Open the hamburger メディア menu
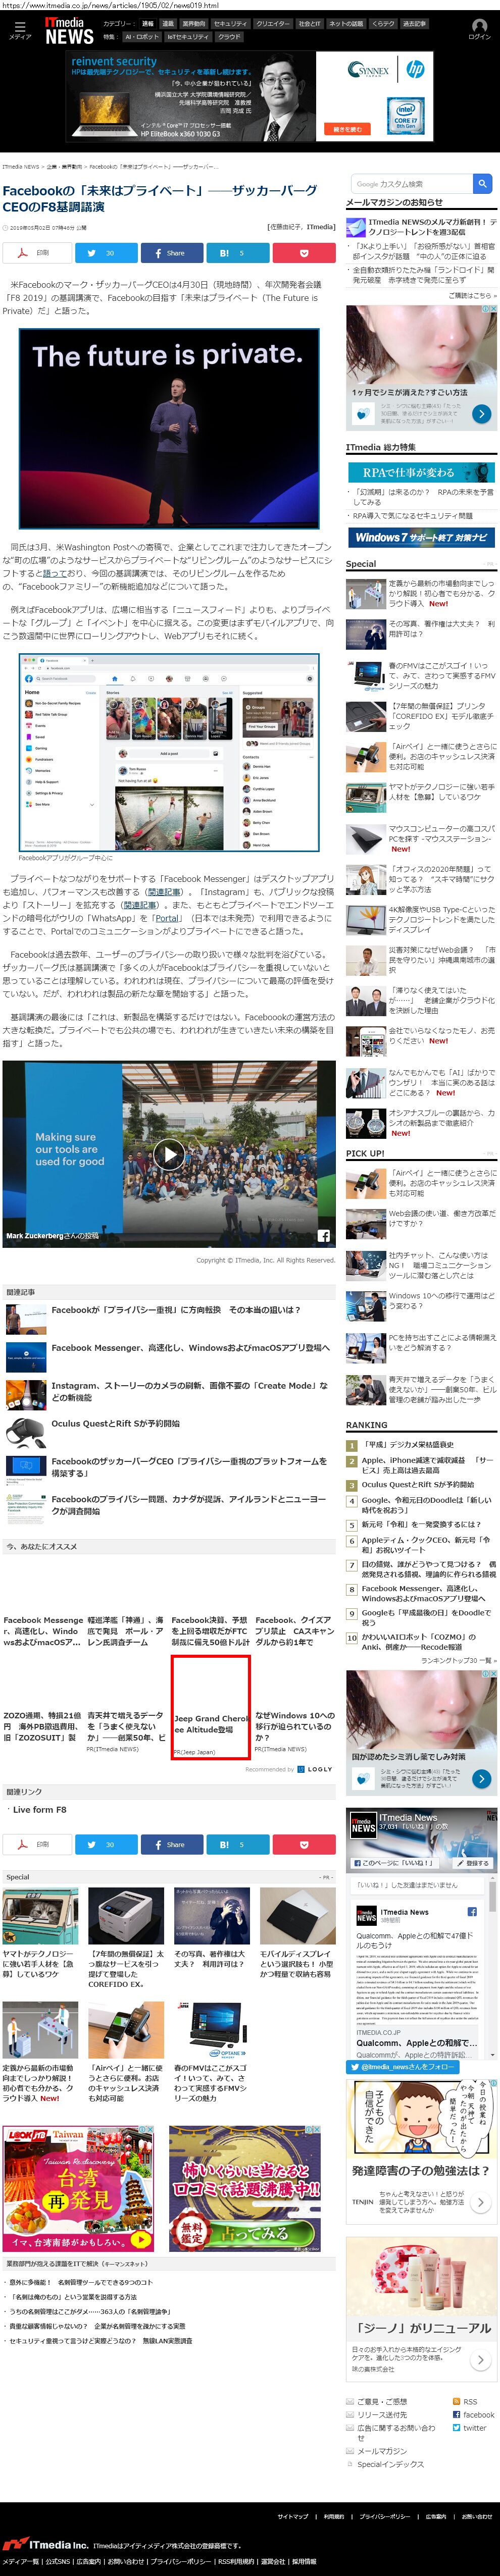 (x=20, y=30)
